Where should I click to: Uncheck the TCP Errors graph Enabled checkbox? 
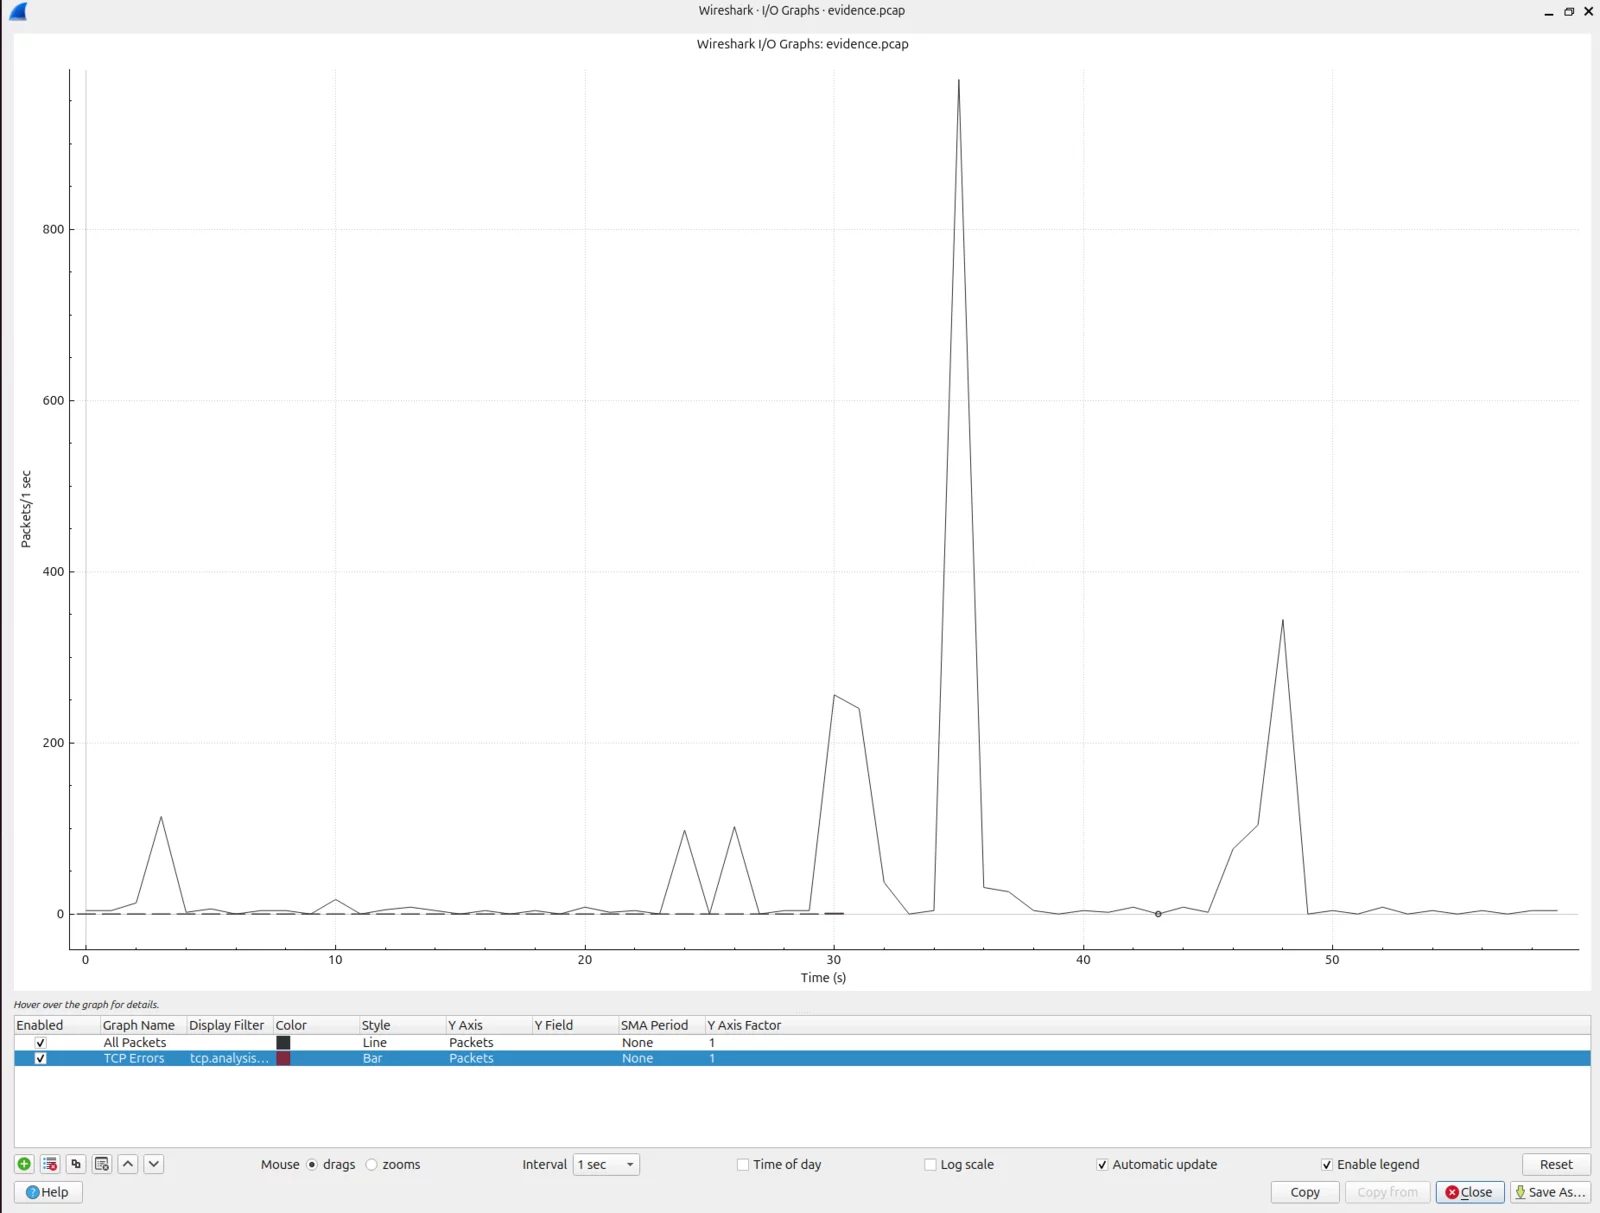pyautogui.click(x=41, y=1058)
